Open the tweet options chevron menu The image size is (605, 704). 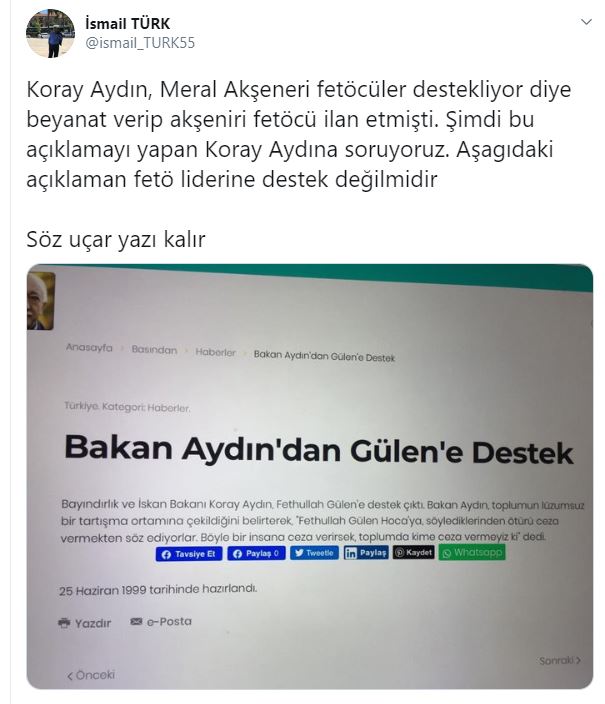click(x=586, y=22)
